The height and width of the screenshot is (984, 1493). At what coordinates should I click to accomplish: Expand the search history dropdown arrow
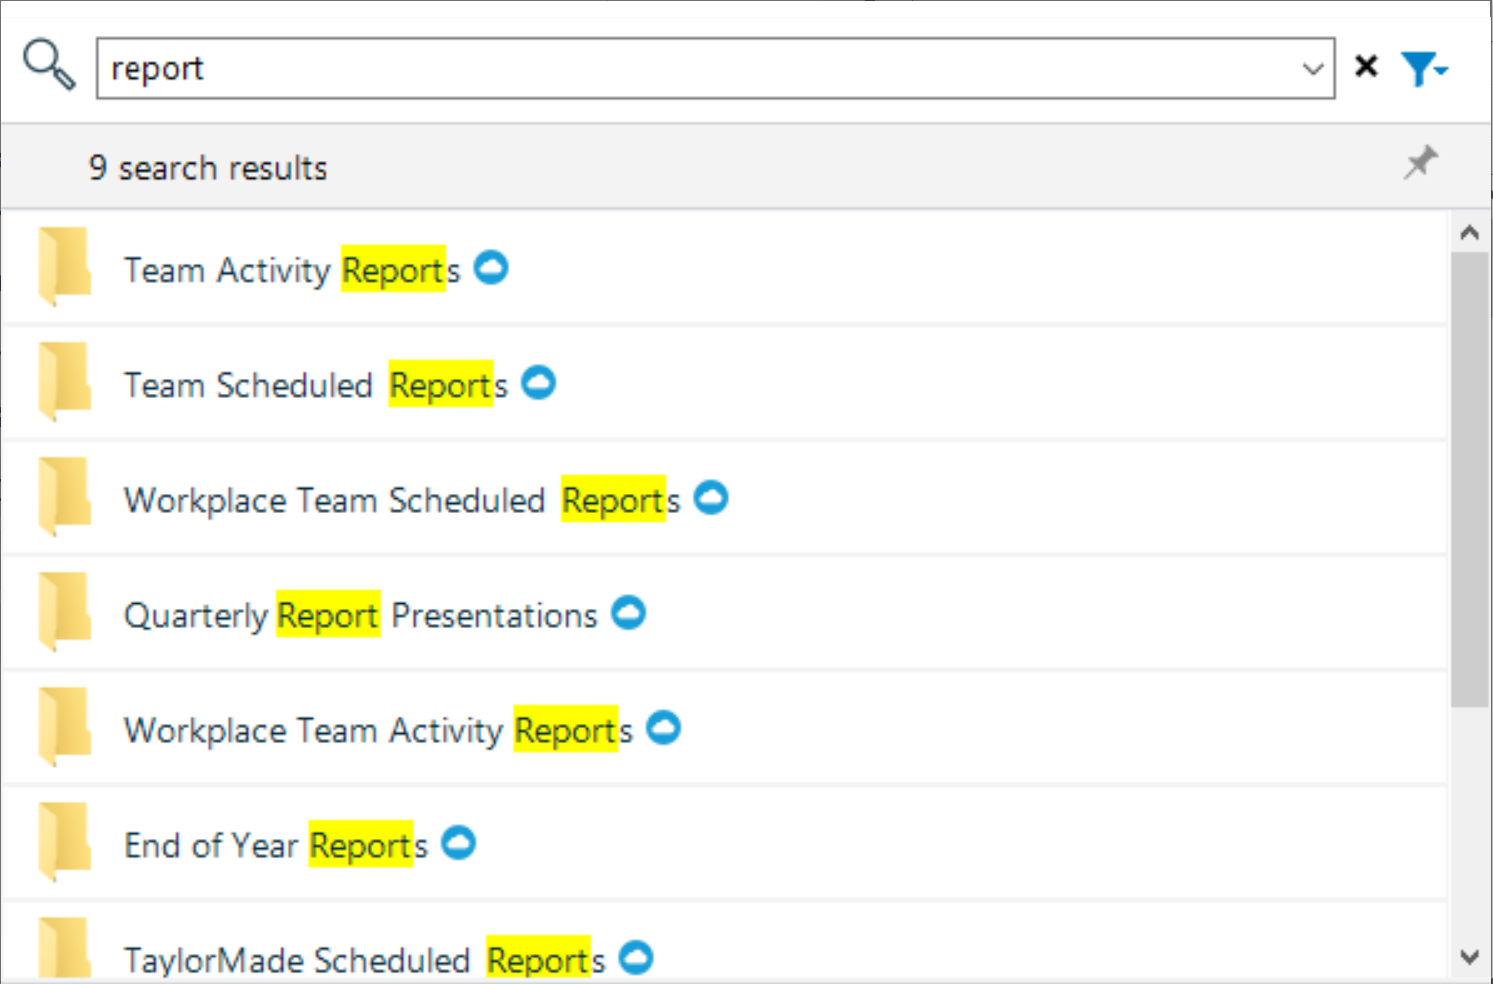coord(1313,69)
